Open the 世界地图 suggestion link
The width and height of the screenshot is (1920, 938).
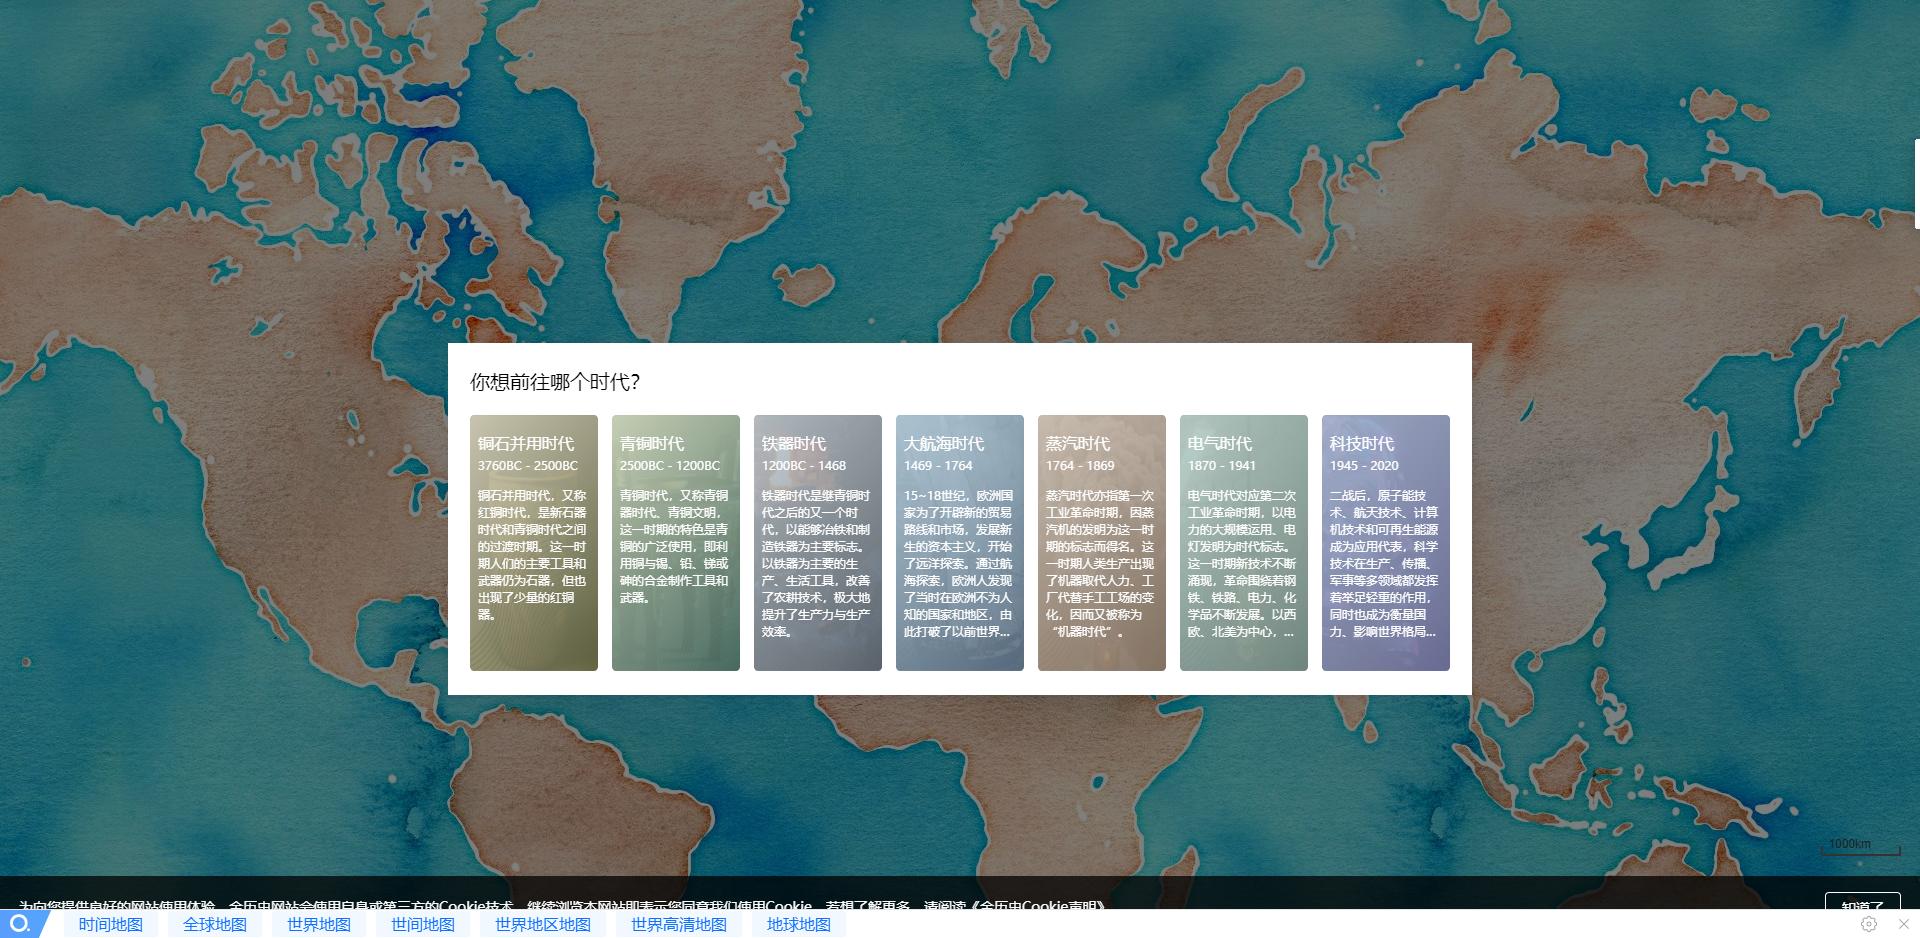(x=319, y=924)
